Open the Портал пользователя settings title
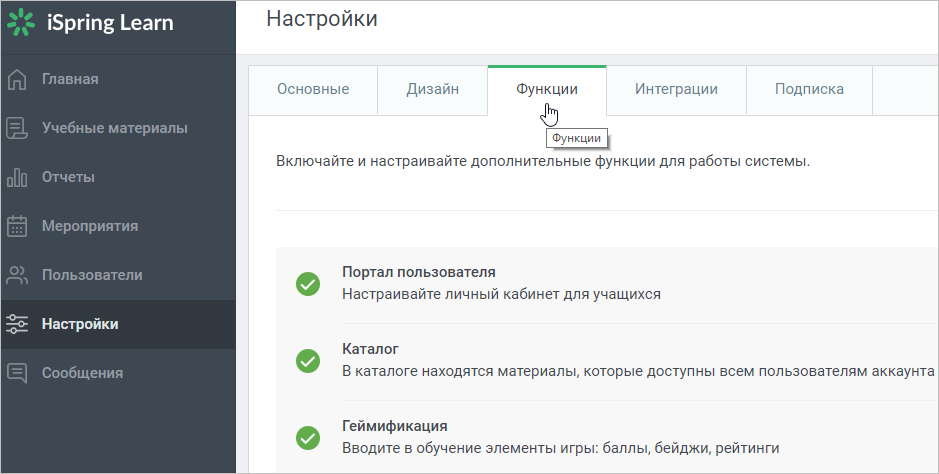 (419, 272)
